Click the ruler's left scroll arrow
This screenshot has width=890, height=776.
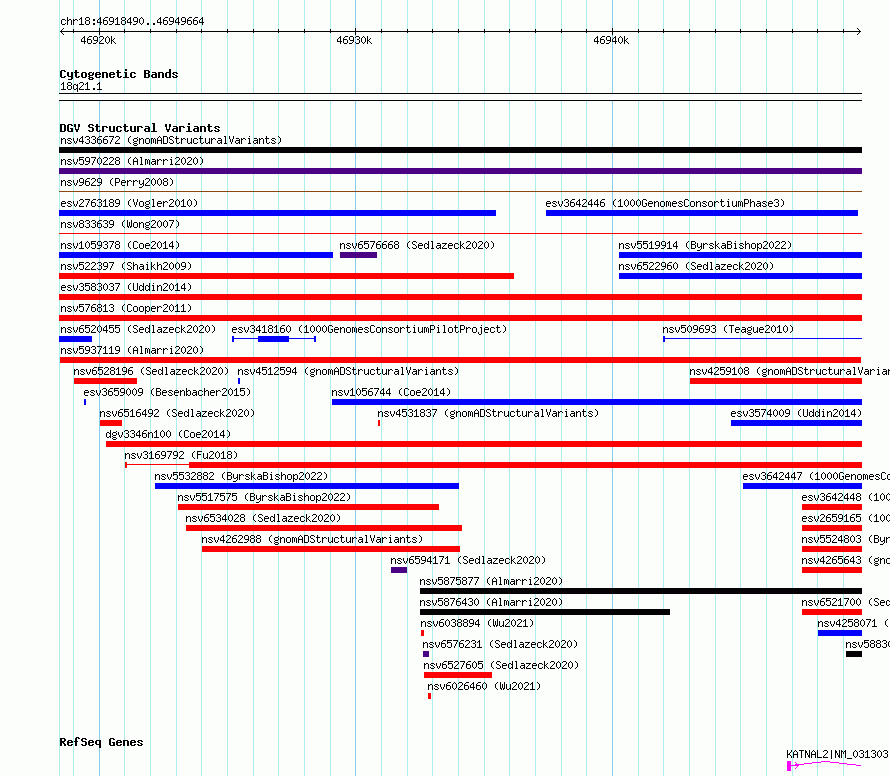point(62,31)
